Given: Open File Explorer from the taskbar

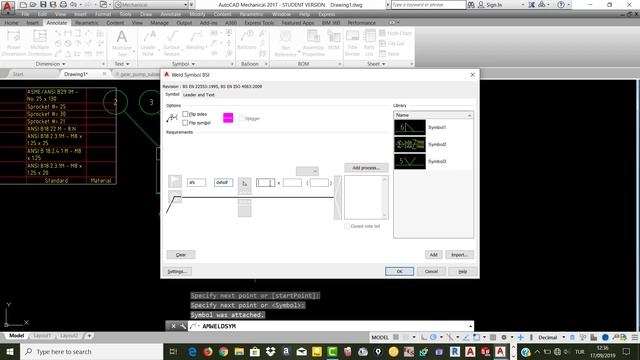Looking at the screenshot, I should pyautogui.click(x=239, y=351).
